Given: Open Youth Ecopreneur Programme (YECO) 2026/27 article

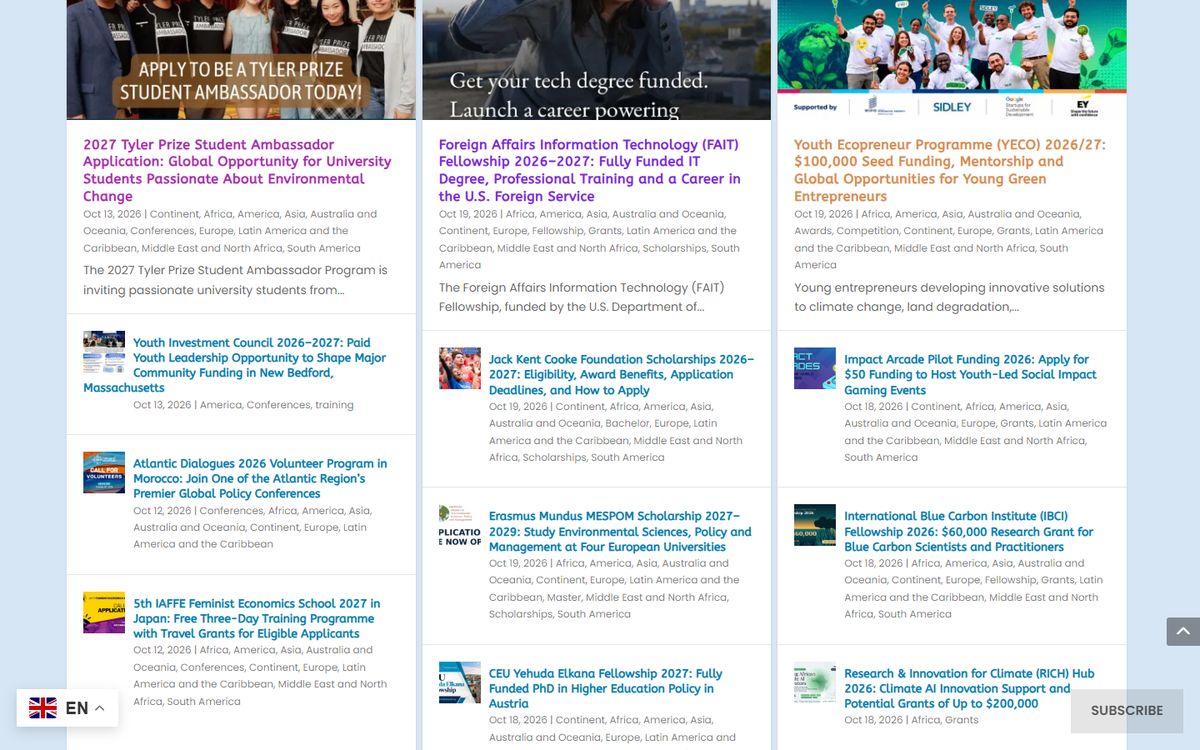Looking at the screenshot, I should tap(950, 170).
